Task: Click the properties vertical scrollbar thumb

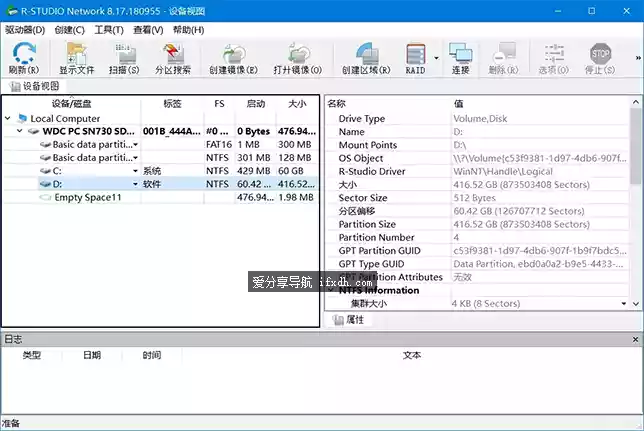Action: 636,146
